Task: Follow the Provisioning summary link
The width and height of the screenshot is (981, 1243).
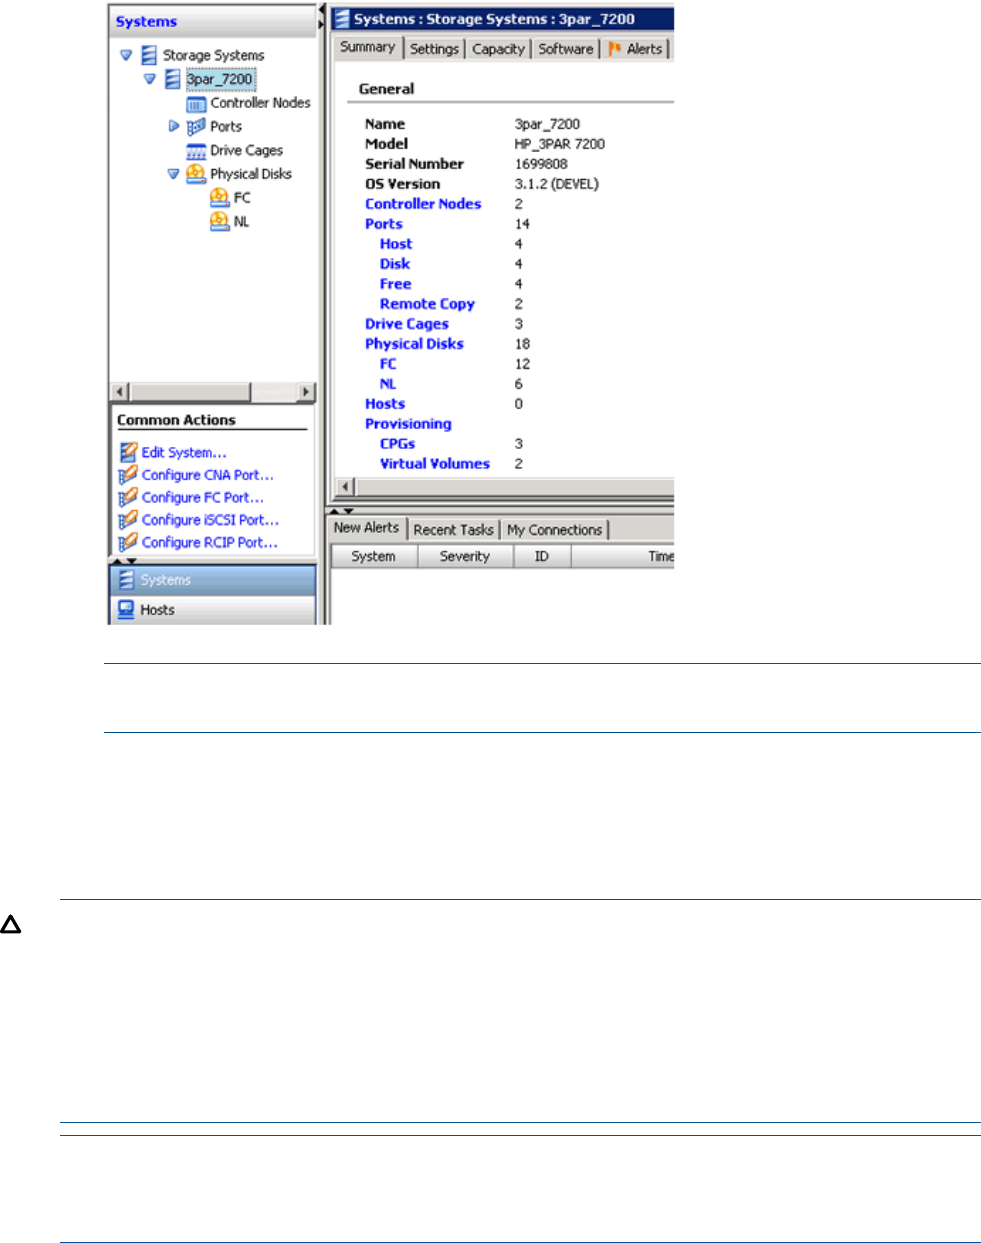Action: pyautogui.click(x=408, y=424)
